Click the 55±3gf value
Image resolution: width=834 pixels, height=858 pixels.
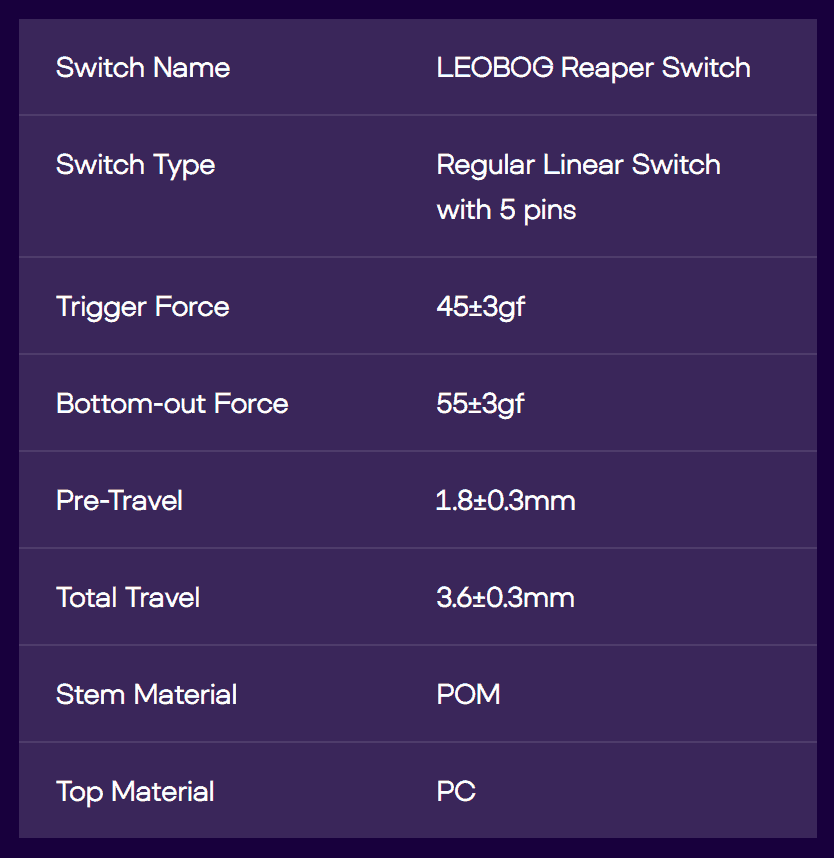(481, 404)
